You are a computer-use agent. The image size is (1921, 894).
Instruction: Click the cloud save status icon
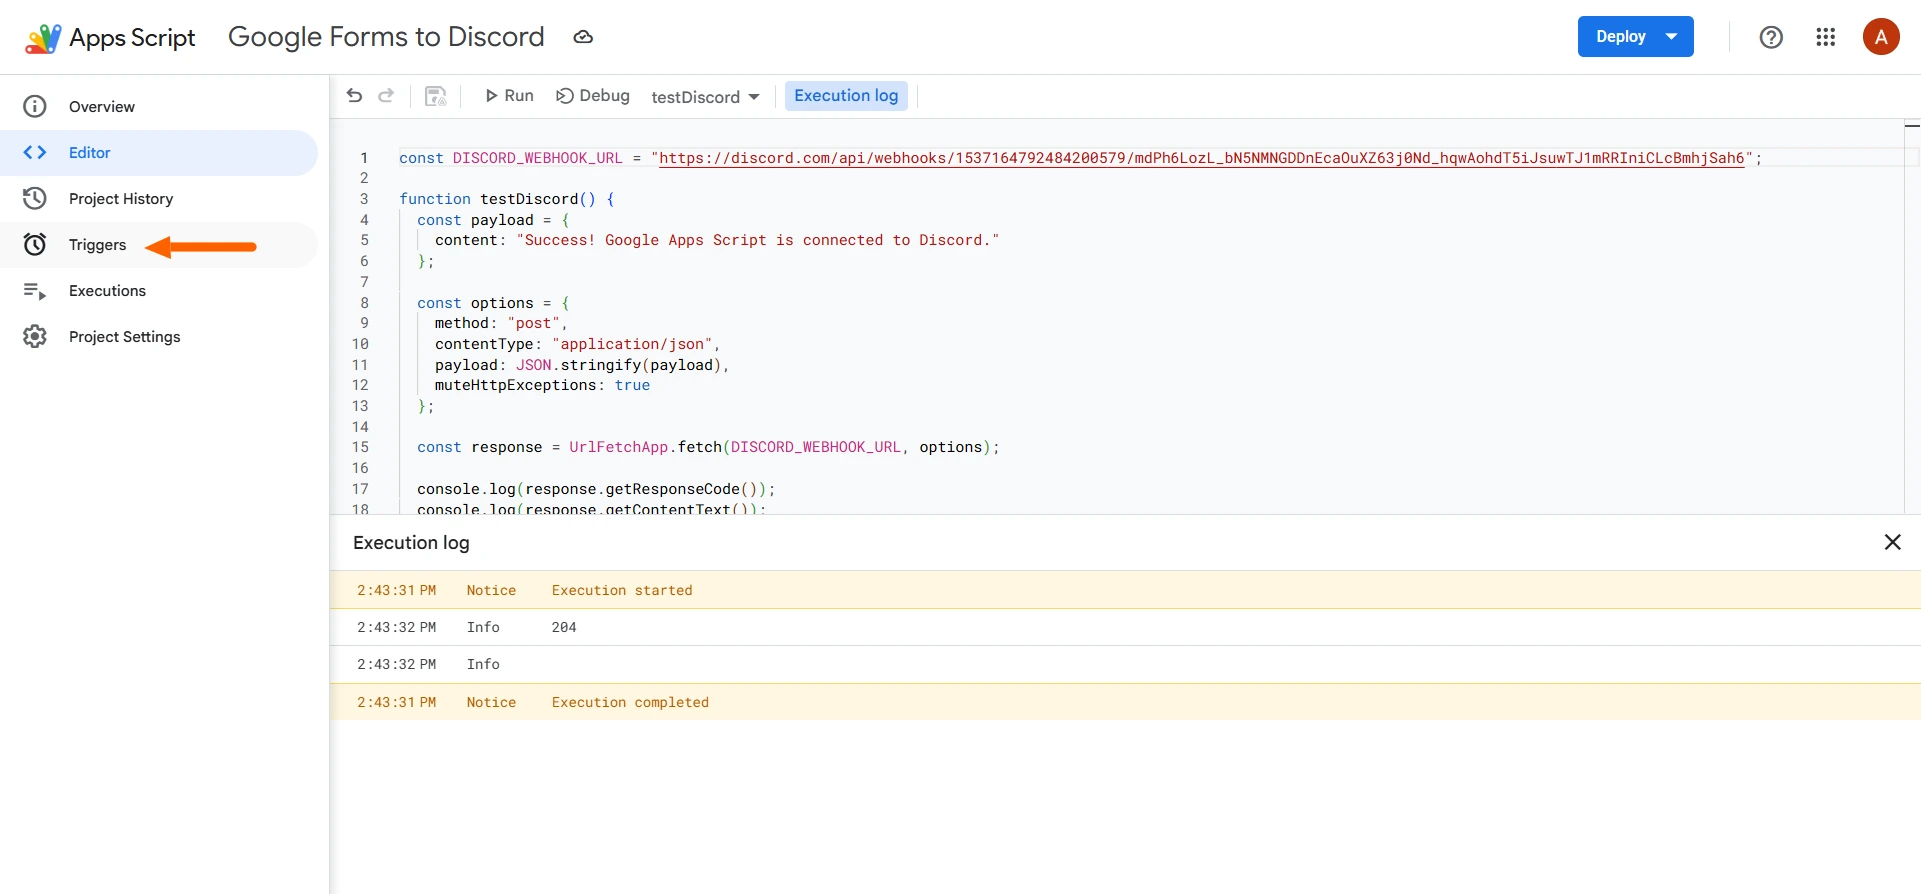[x=583, y=37]
